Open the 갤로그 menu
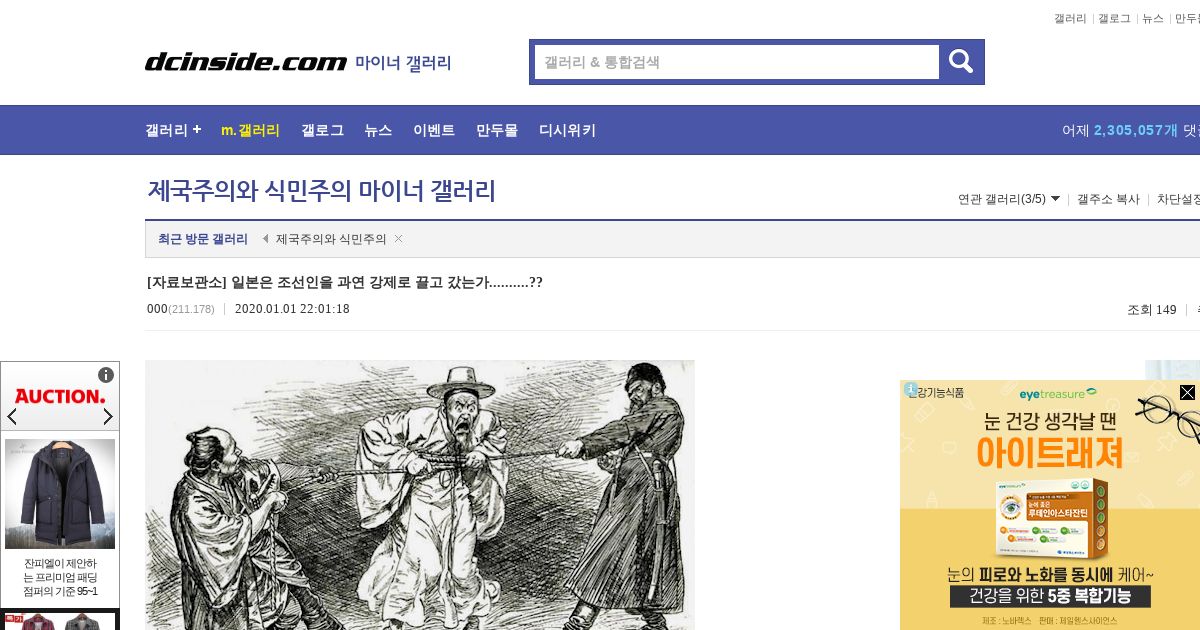 [x=322, y=130]
